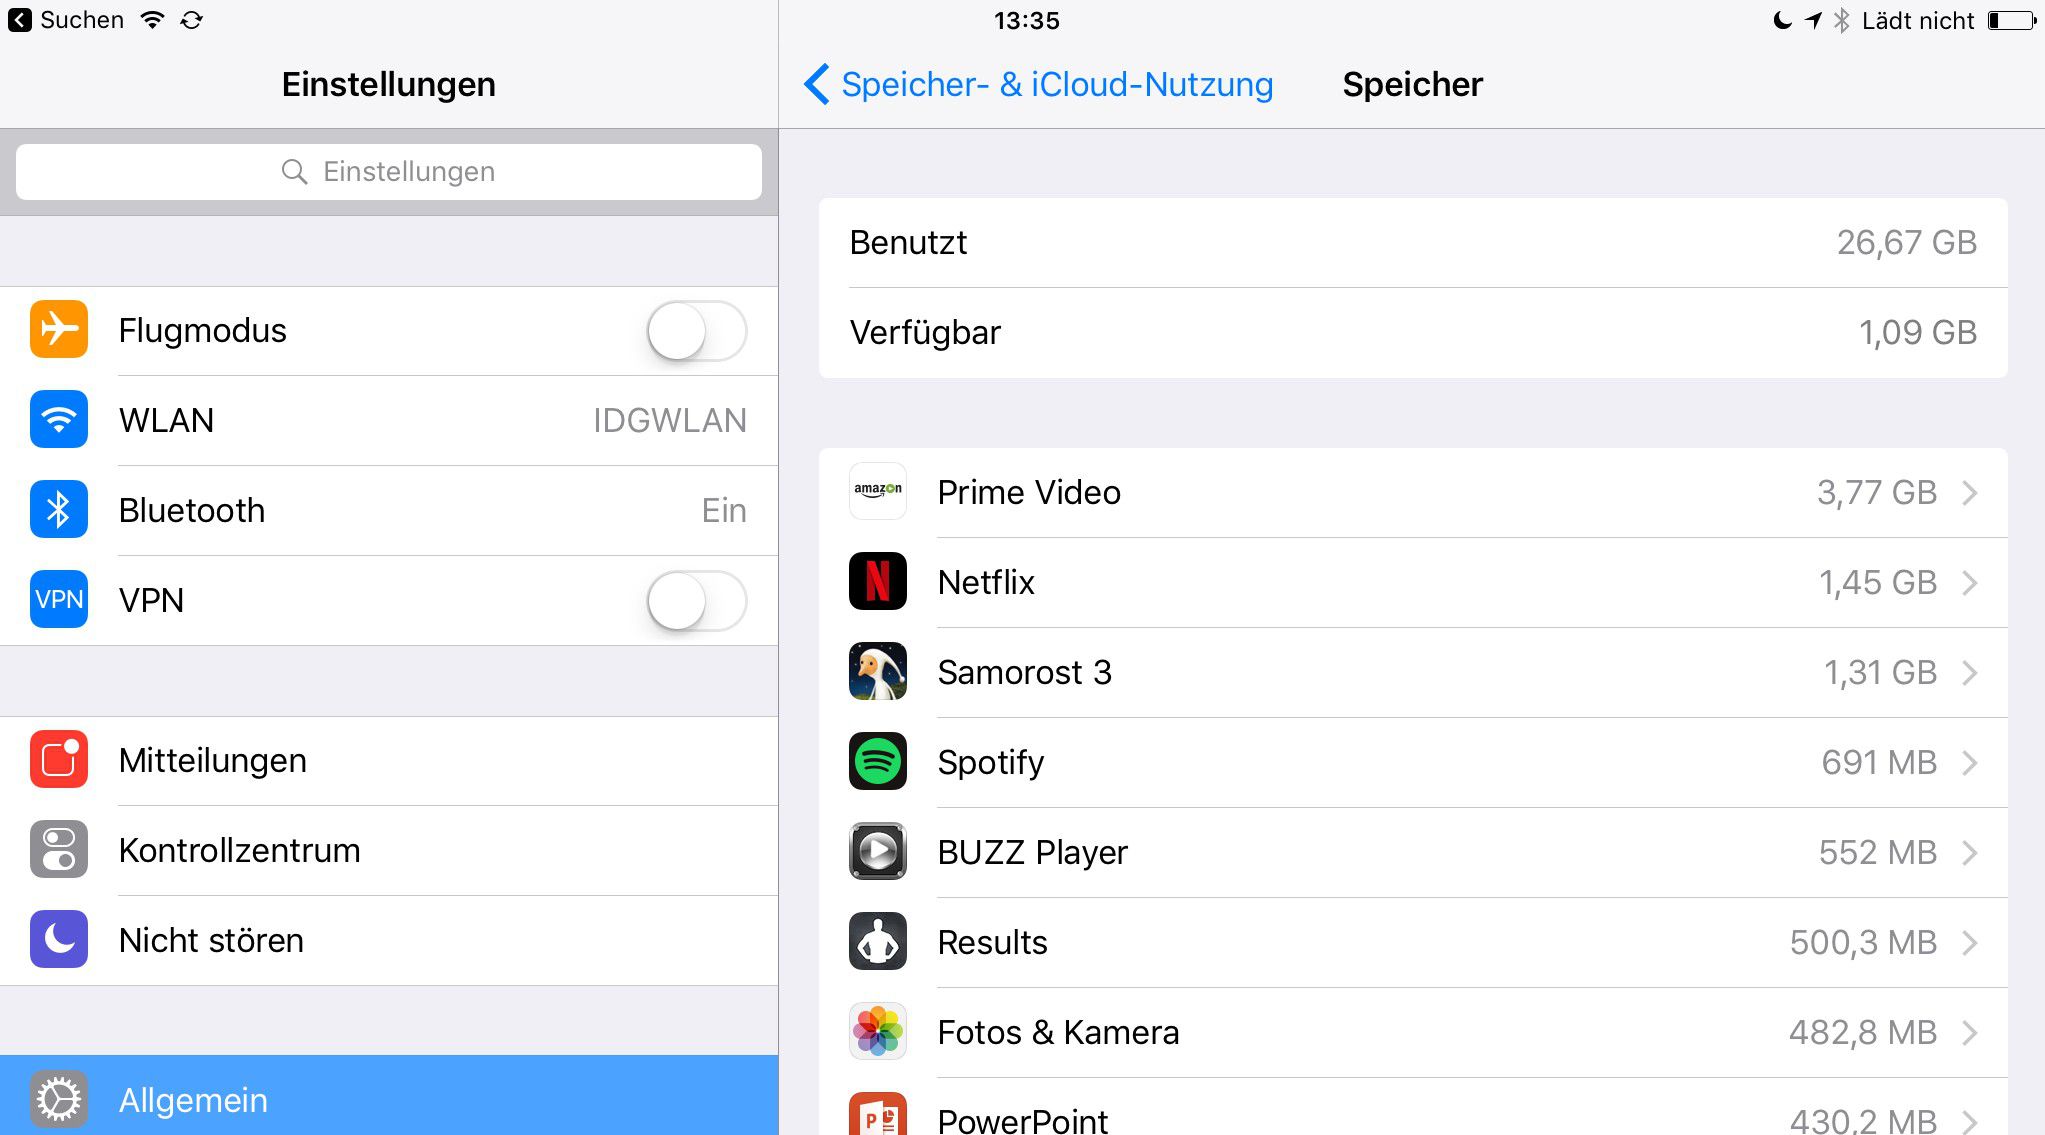Turn on the VPN switch
The height and width of the screenshot is (1135, 2045).
pyautogui.click(x=696, y=601)
